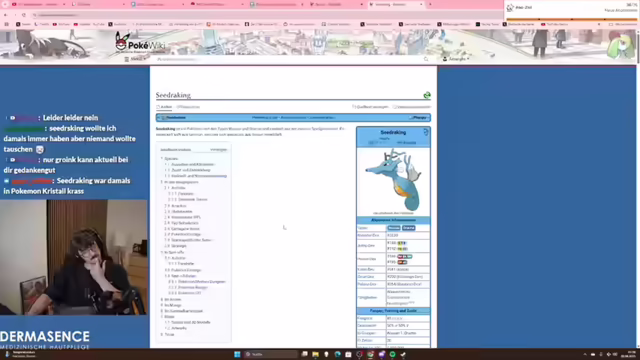
Task: Open File Explorer from the taskbar
Action: [316, 354]
